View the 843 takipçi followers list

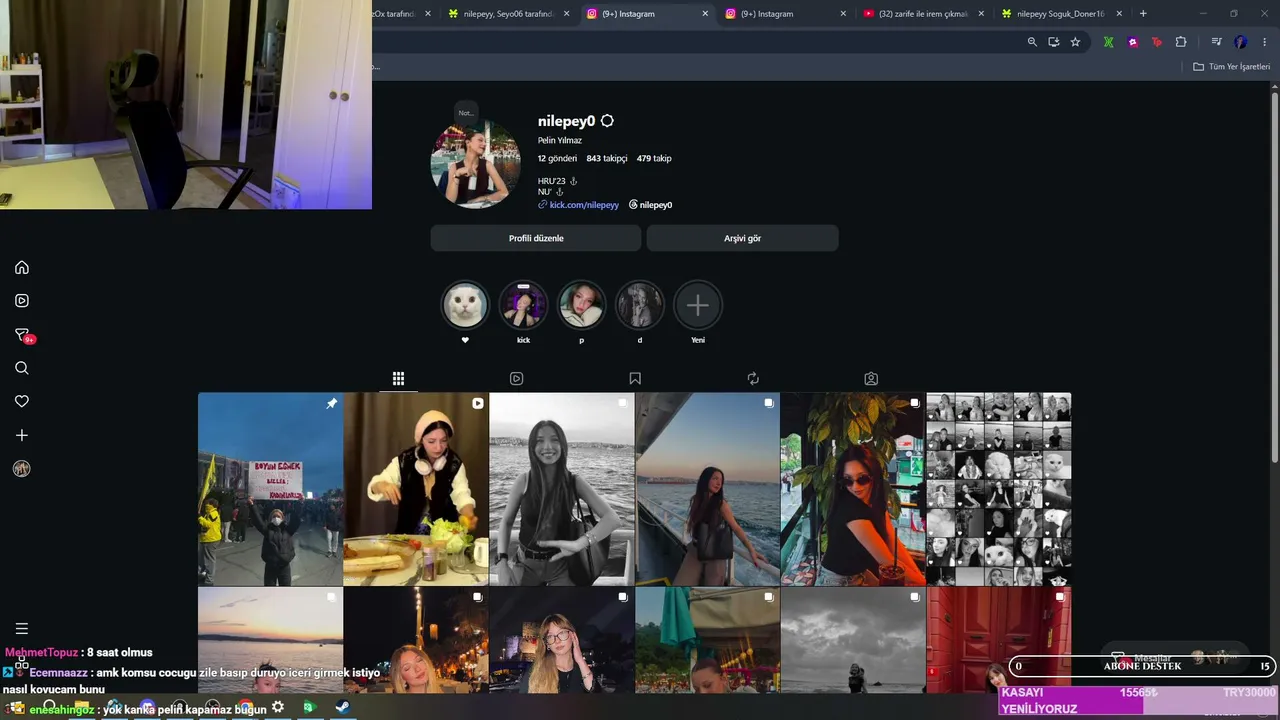click(x=607, y=158)
